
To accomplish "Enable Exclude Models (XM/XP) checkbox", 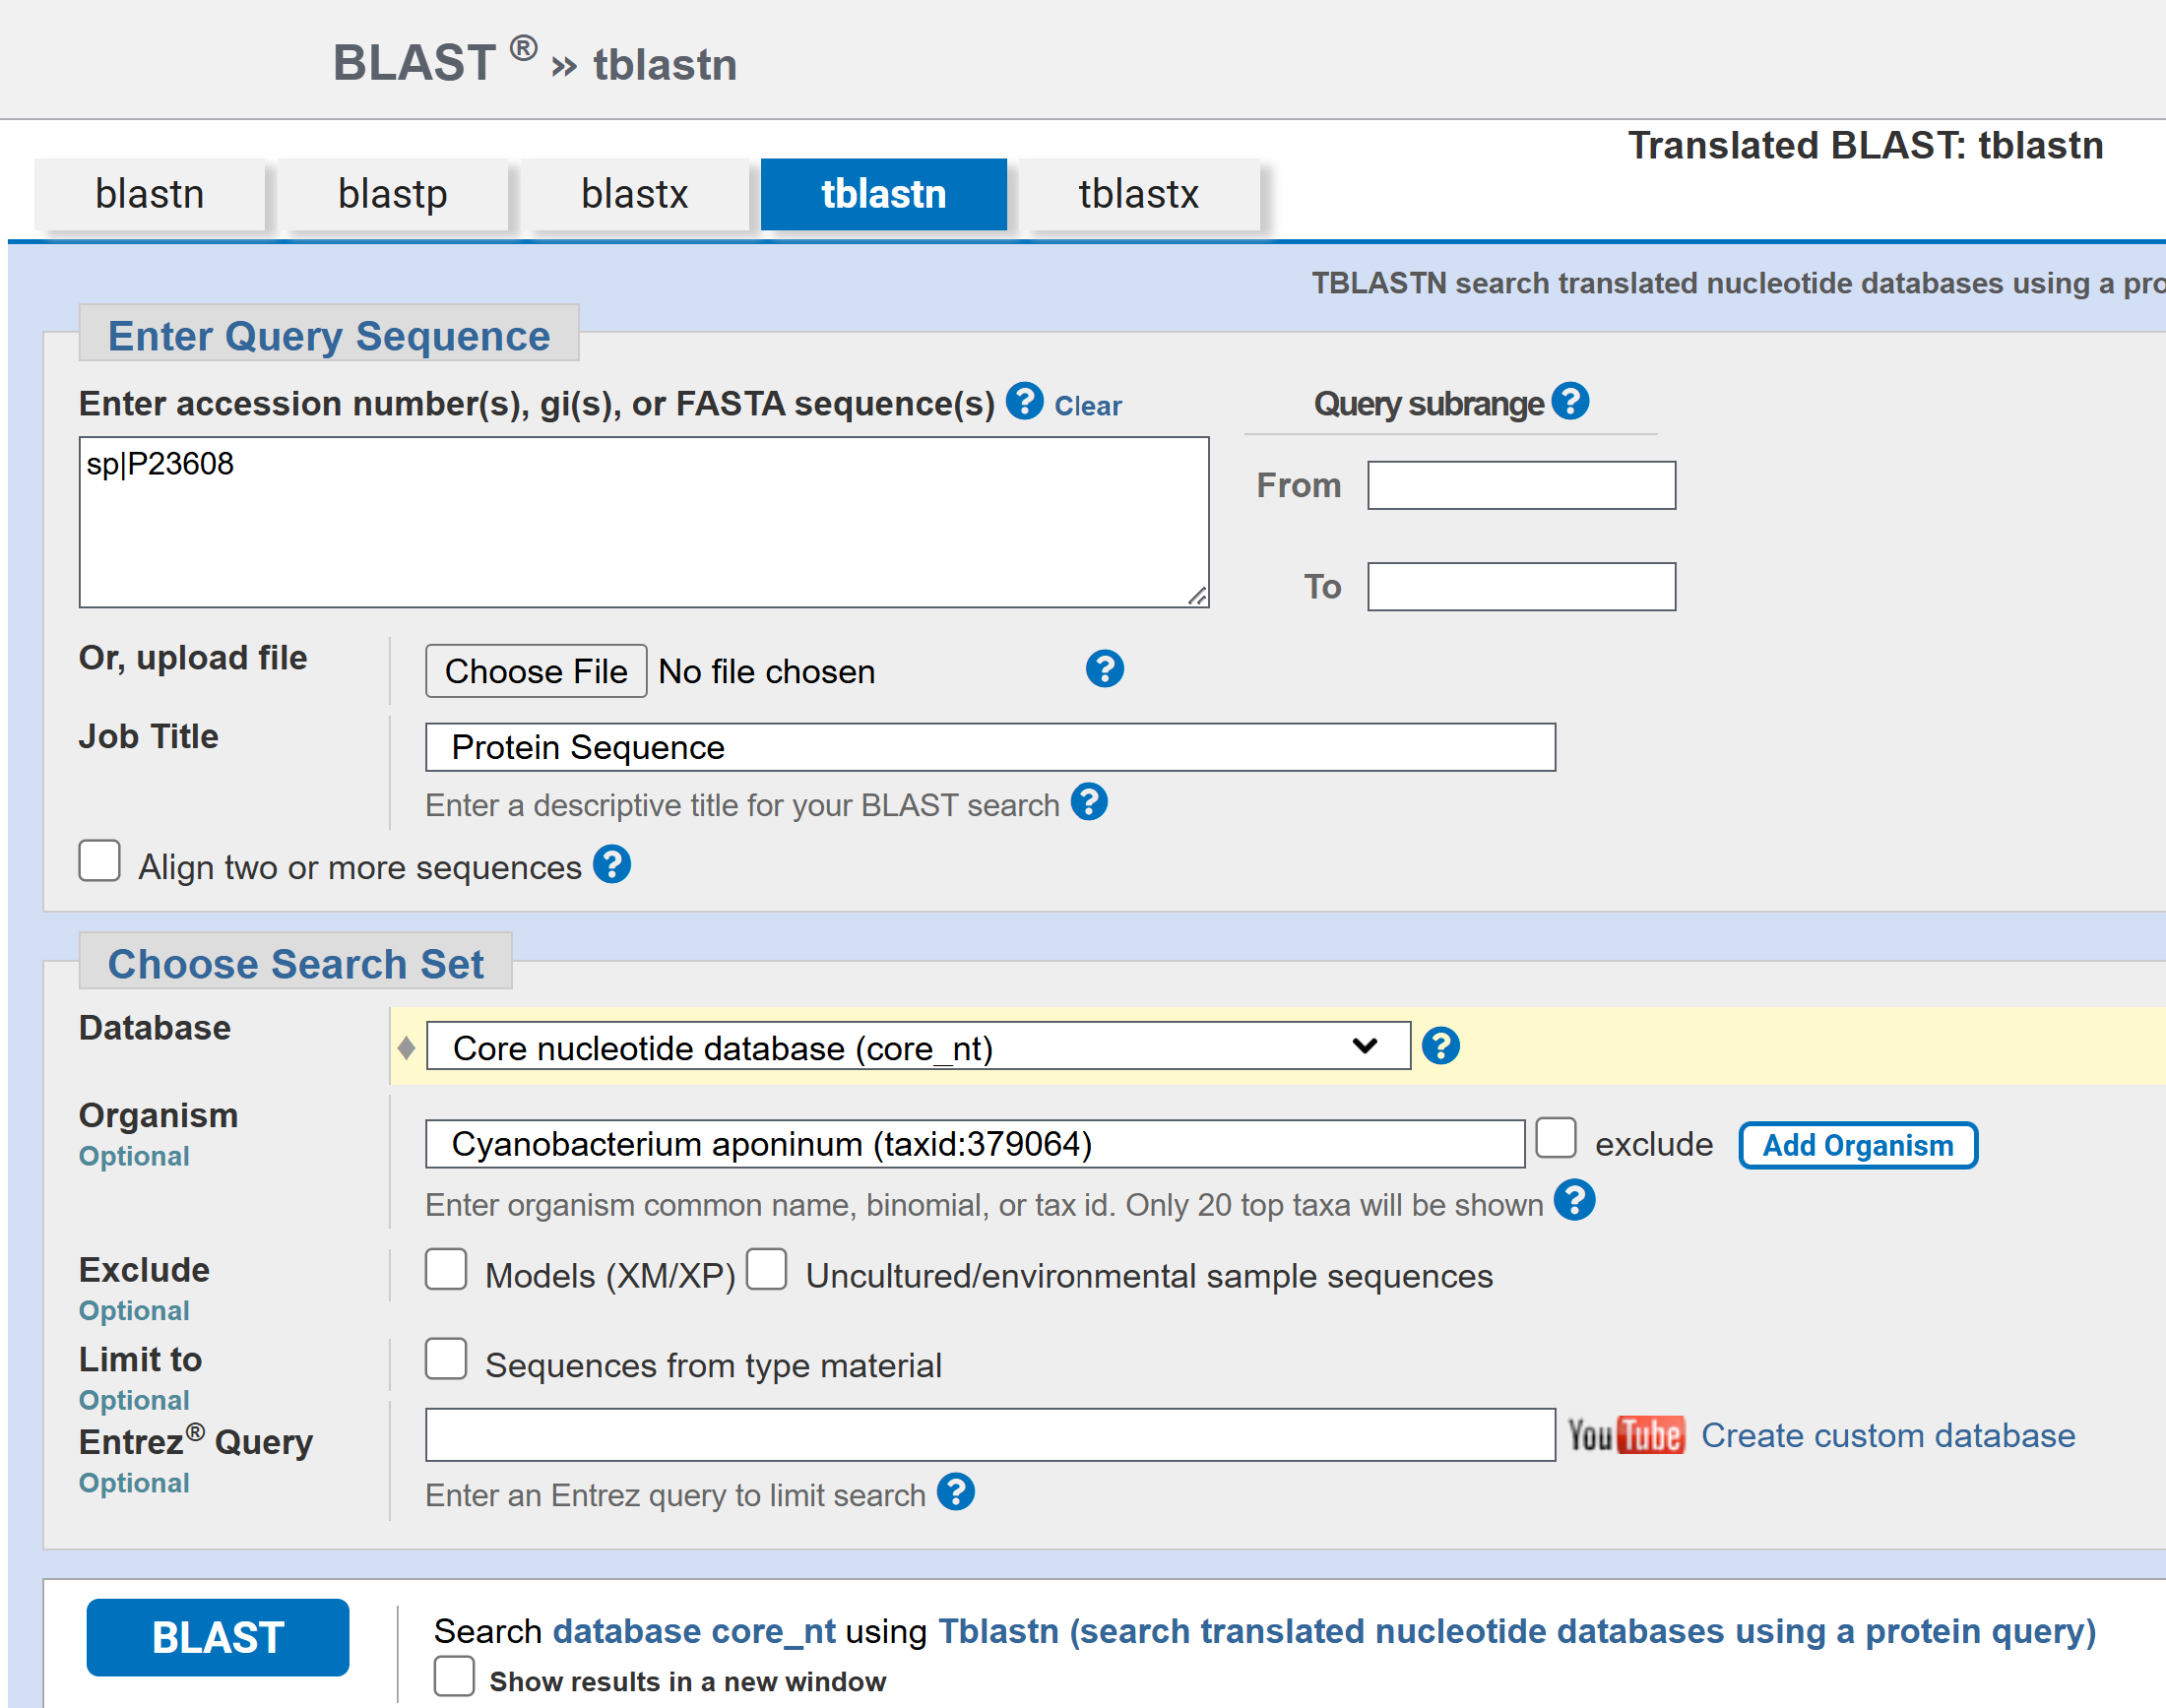I will tap(446, 1270).
